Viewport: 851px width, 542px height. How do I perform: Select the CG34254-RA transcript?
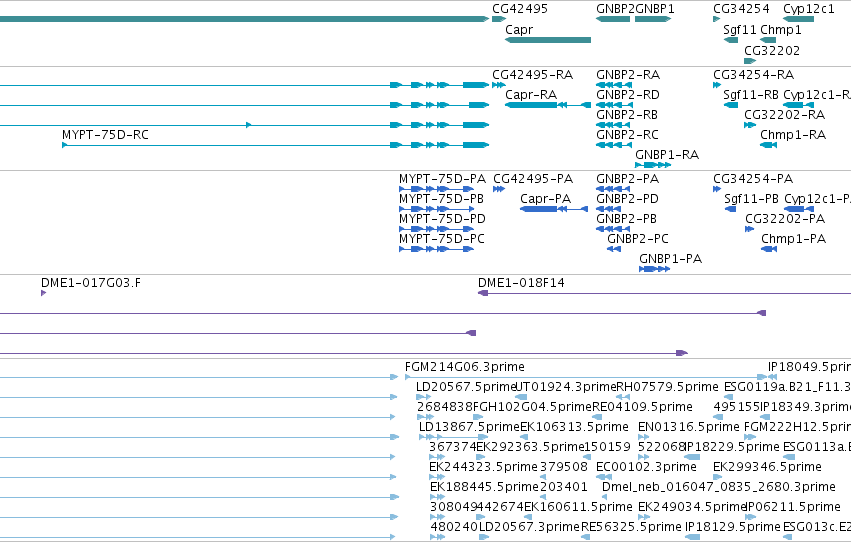717,85
